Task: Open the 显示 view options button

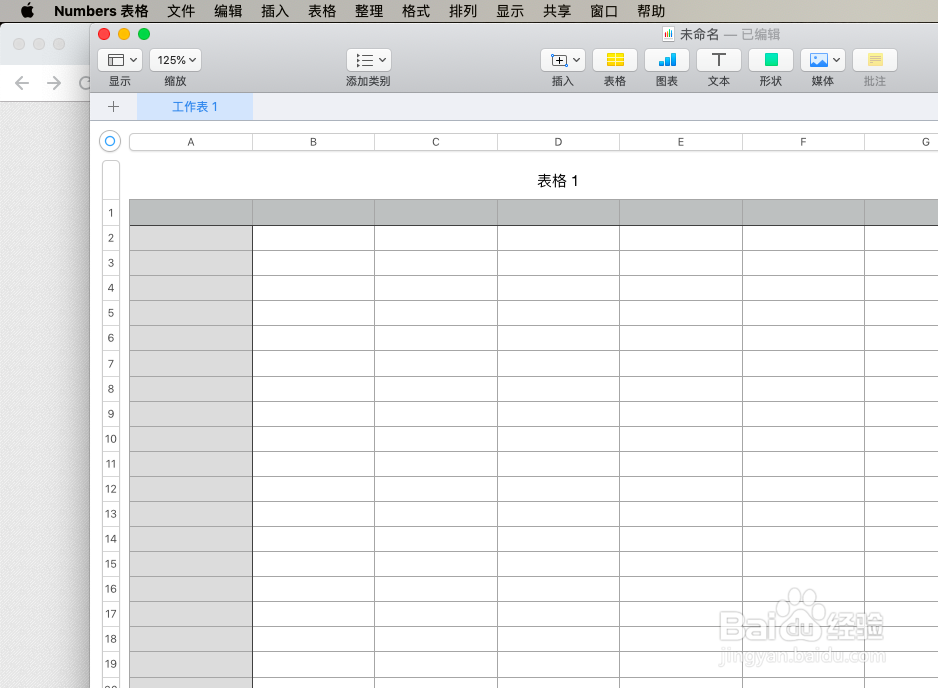Action: [120, 60]
